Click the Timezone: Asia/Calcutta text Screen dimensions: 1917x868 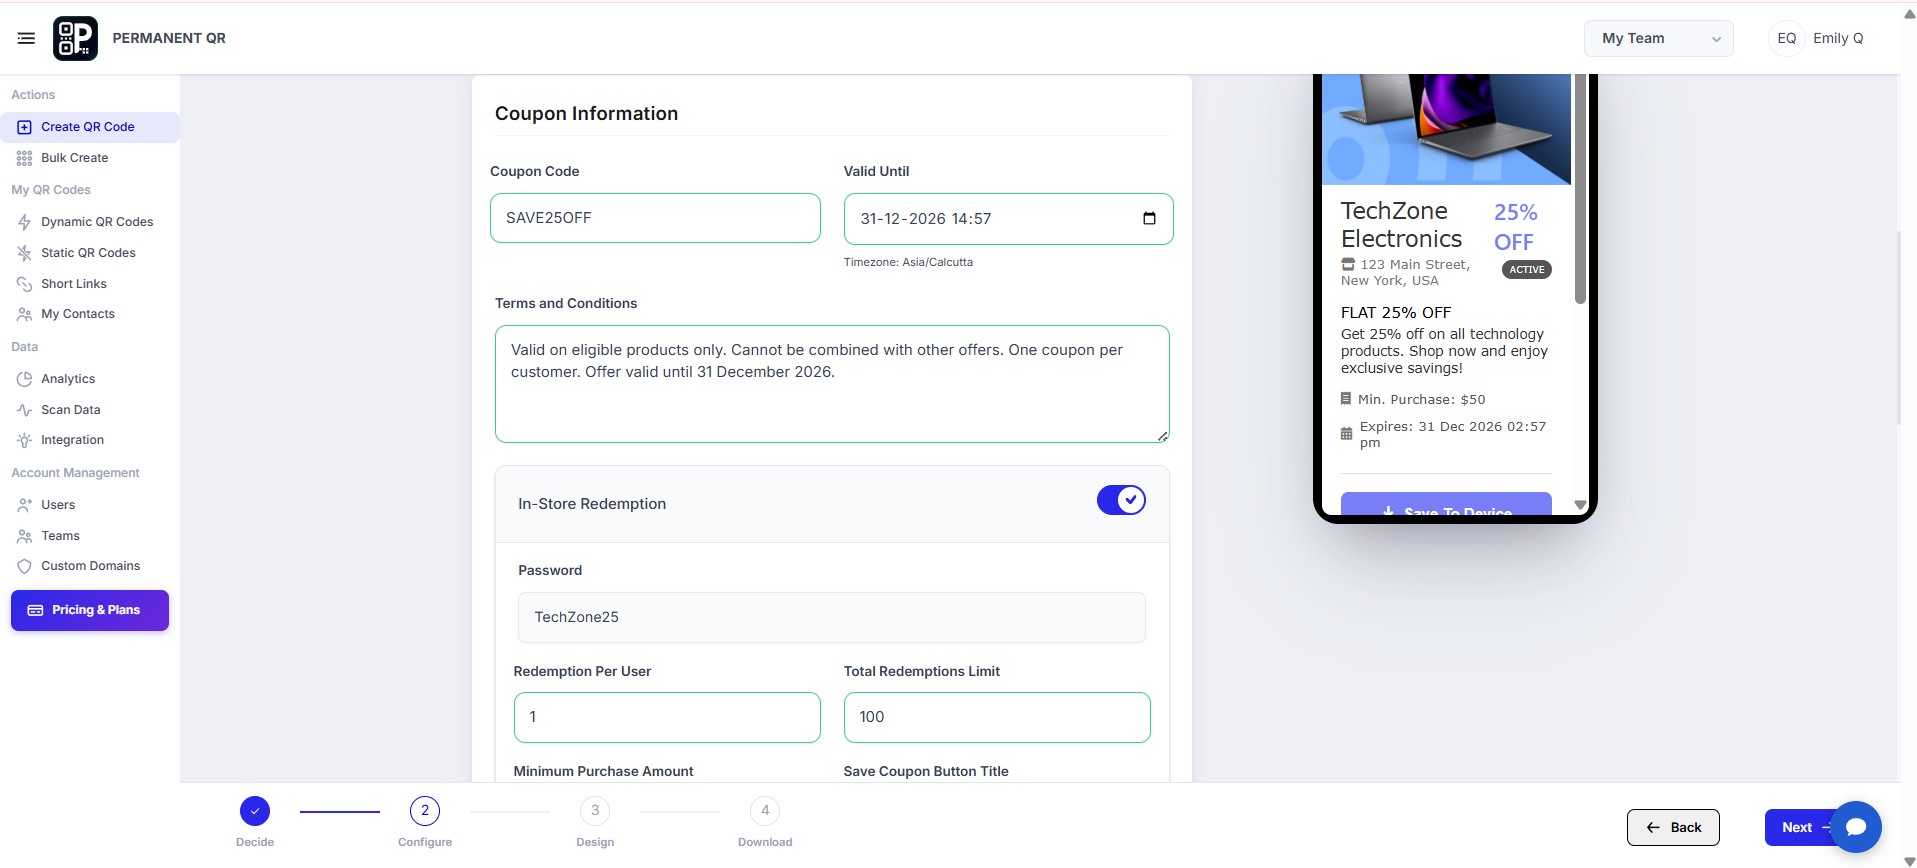click(x=908, y=262)
